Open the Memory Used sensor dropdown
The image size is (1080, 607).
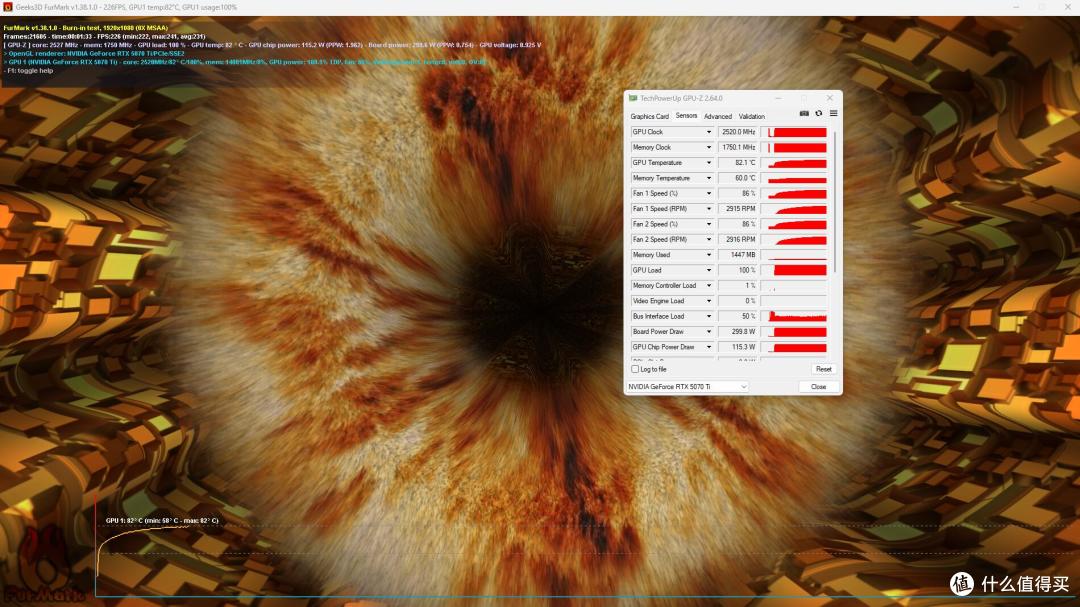coord(709,255)
